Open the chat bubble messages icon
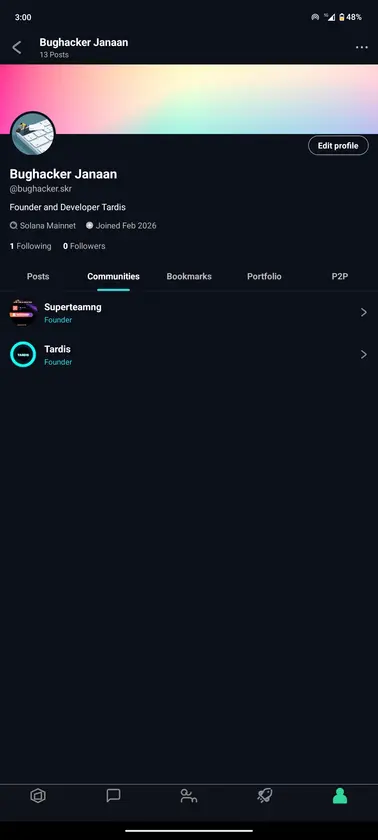 pos(114,796)
